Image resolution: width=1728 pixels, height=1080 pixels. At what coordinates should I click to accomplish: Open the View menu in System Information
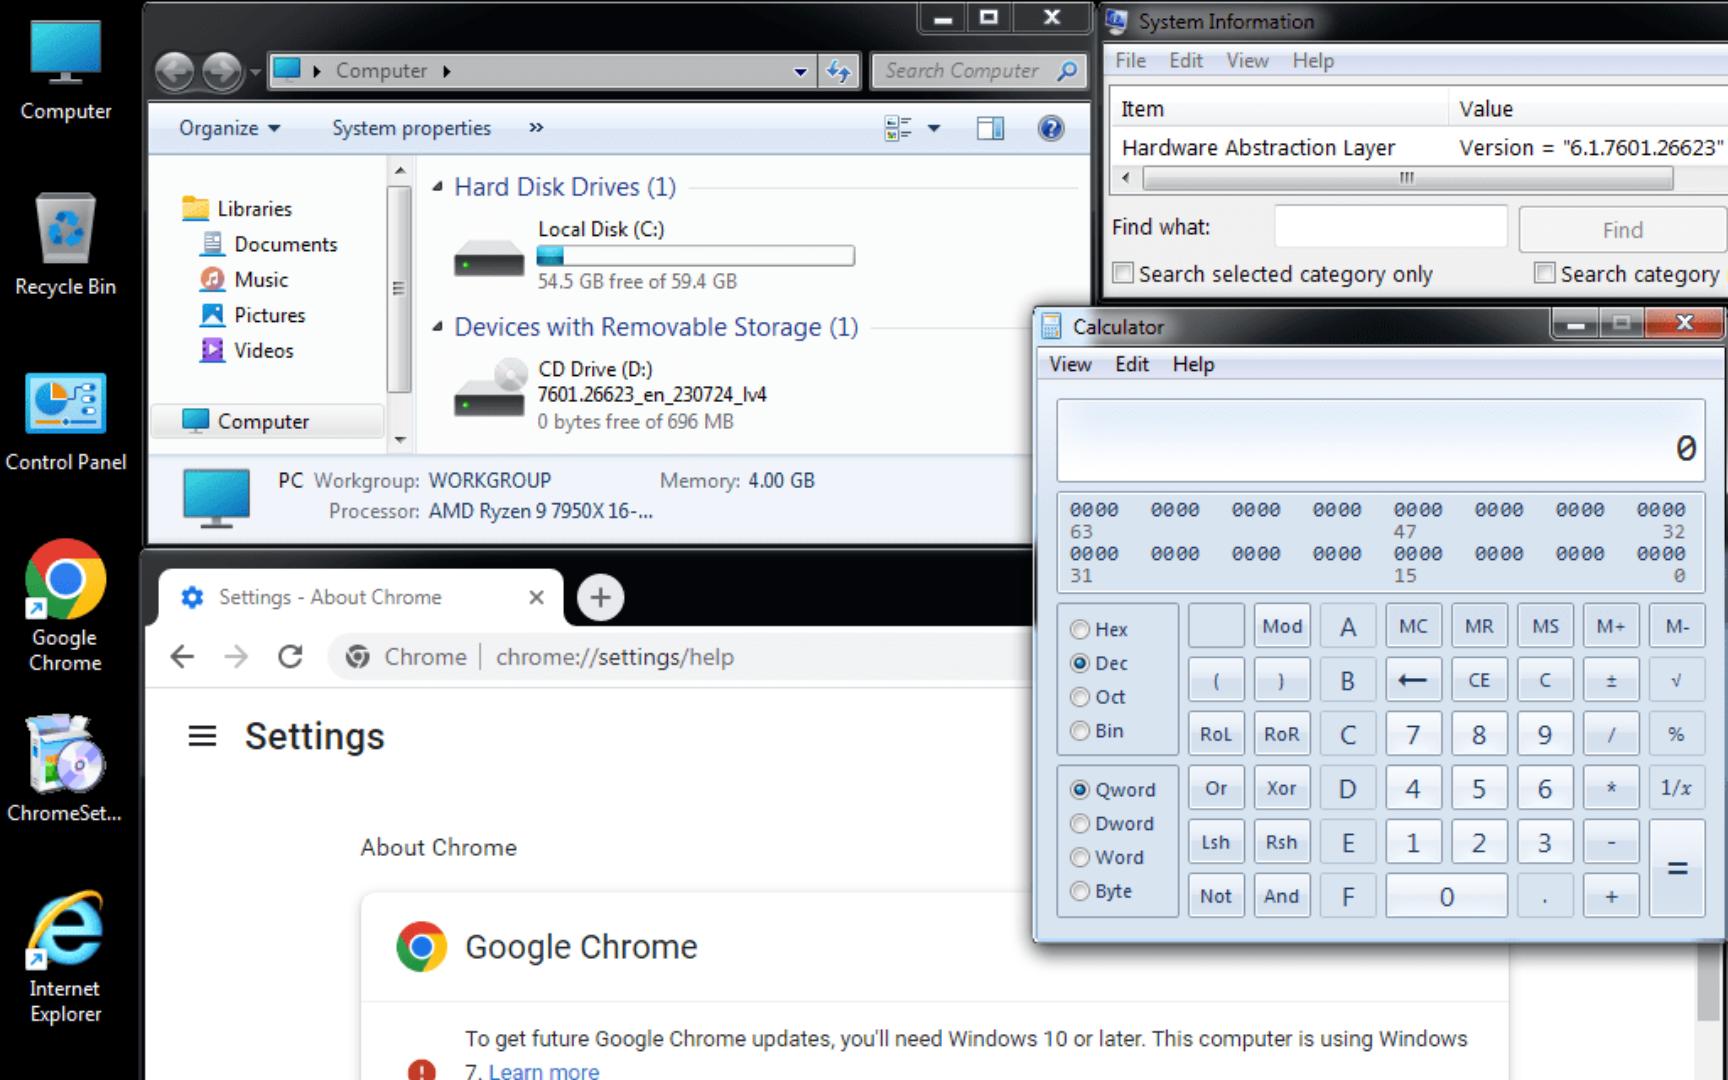coord(1248,61)
